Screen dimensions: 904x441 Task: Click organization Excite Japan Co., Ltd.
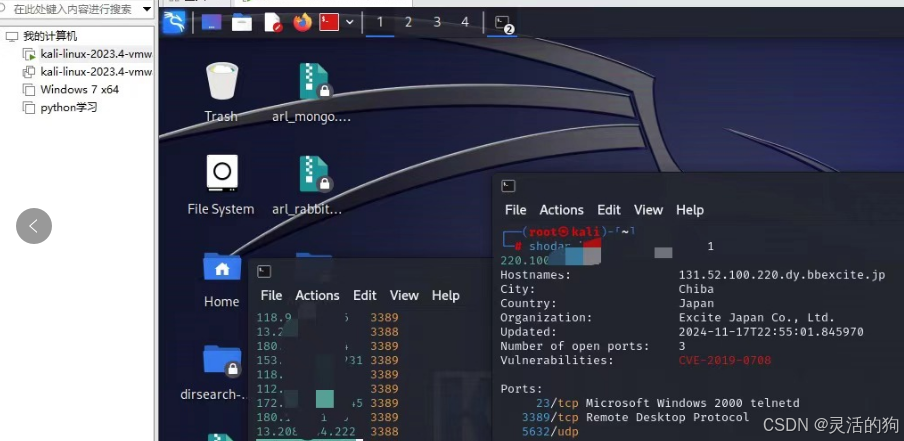pos(756,318)
